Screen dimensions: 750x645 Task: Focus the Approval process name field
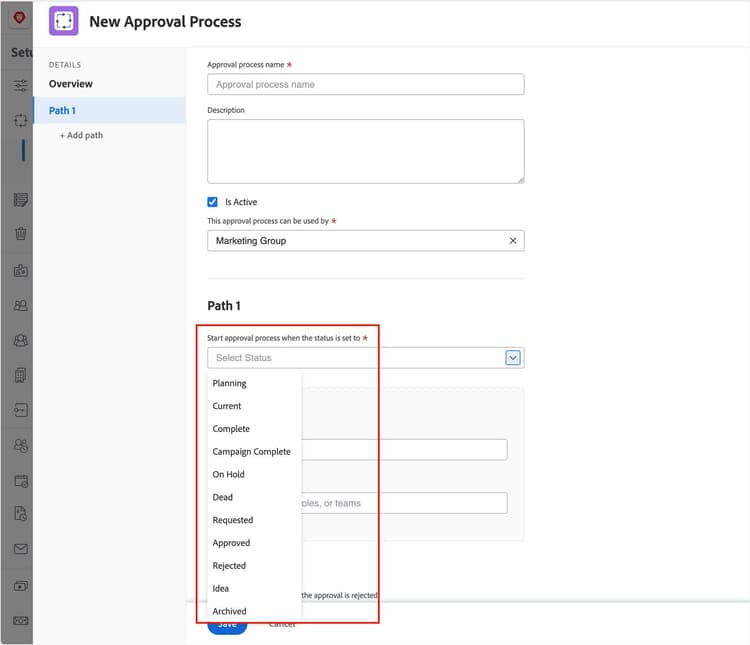click(365, 85)
